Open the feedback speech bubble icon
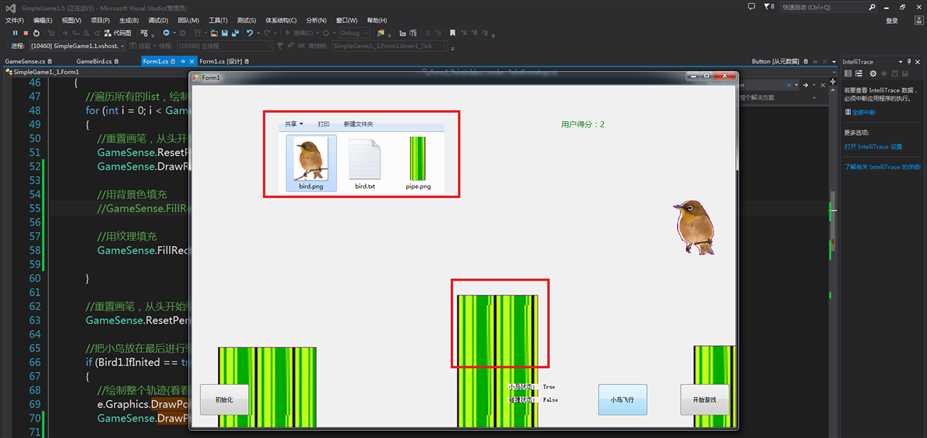The image size is (927, 438). pos(751,7)
